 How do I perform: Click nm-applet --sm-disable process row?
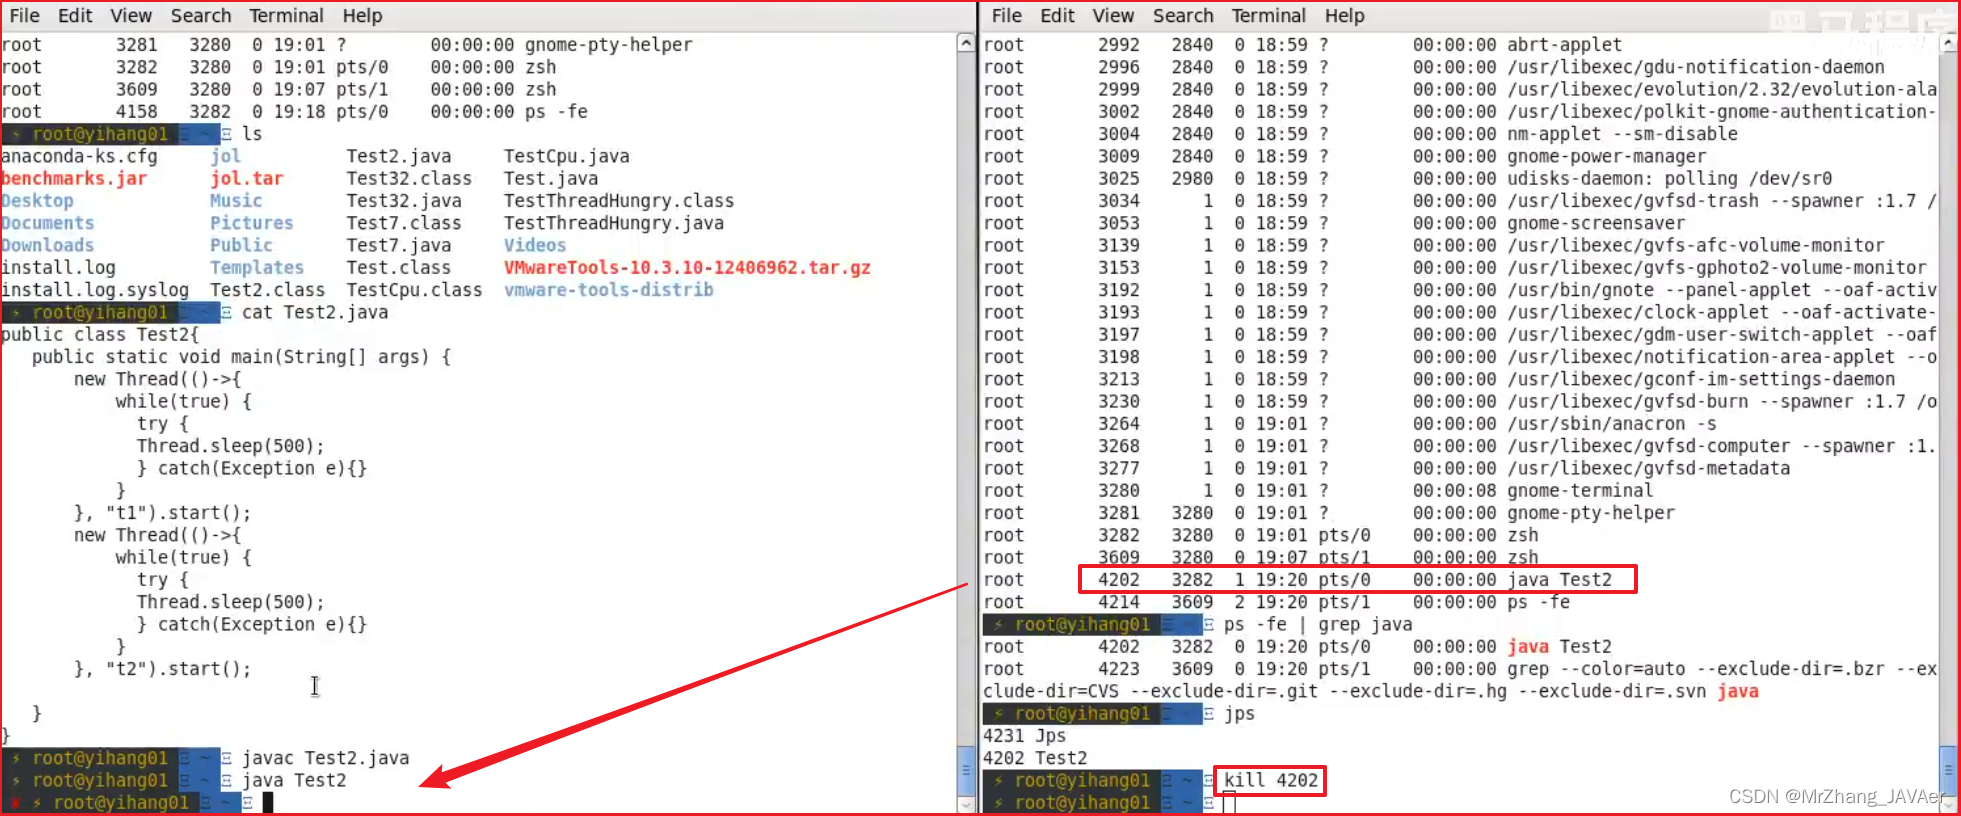coord(1361,133)
